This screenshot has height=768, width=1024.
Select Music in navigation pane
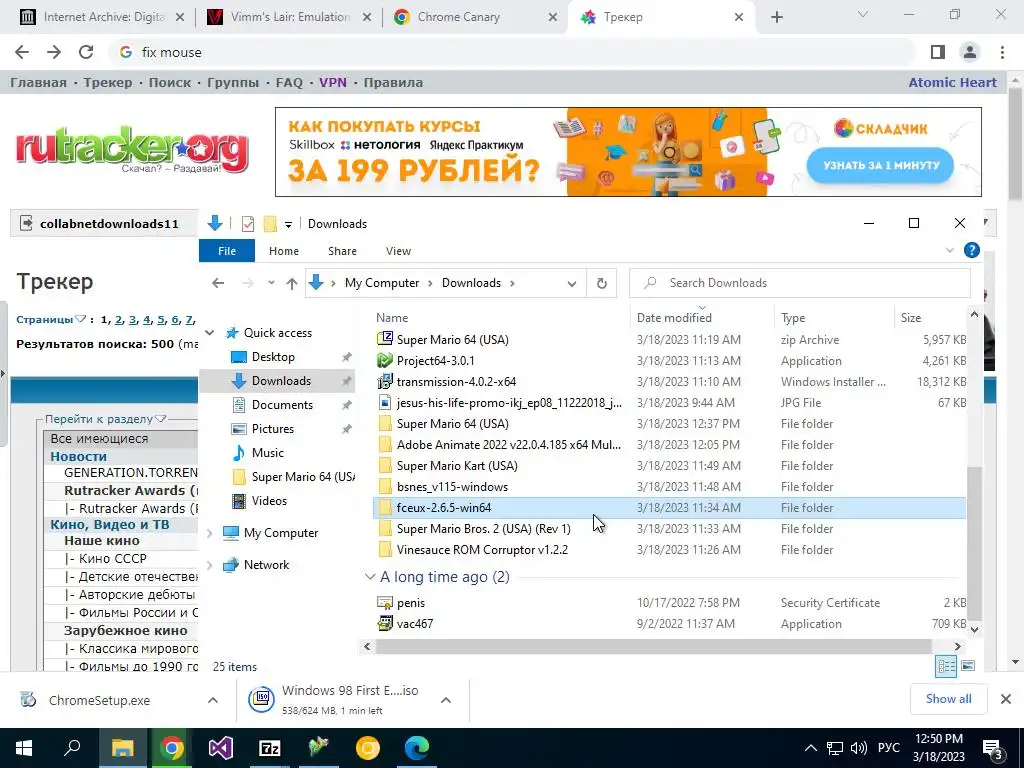coord(268,453)
